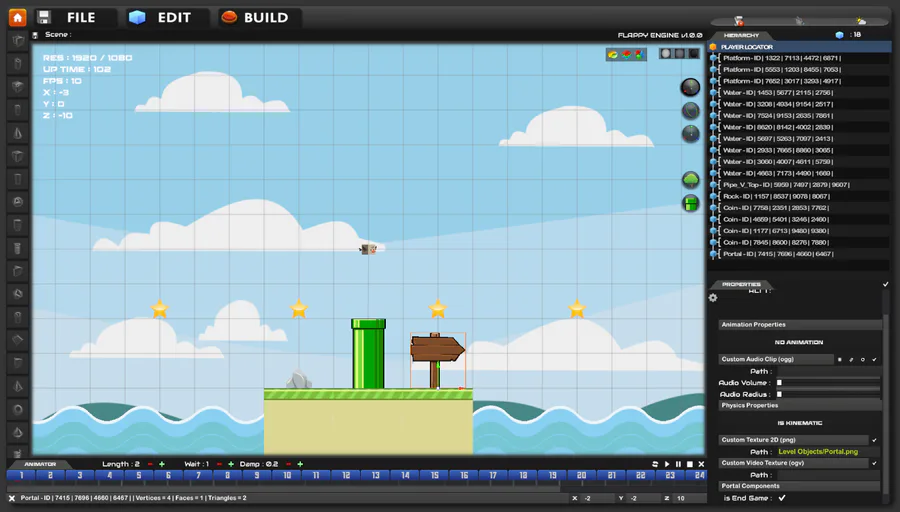The height and width of the screenshot is (512, 900).
Task: Pause the animation in the Animator
Action: tap(678, 464)
